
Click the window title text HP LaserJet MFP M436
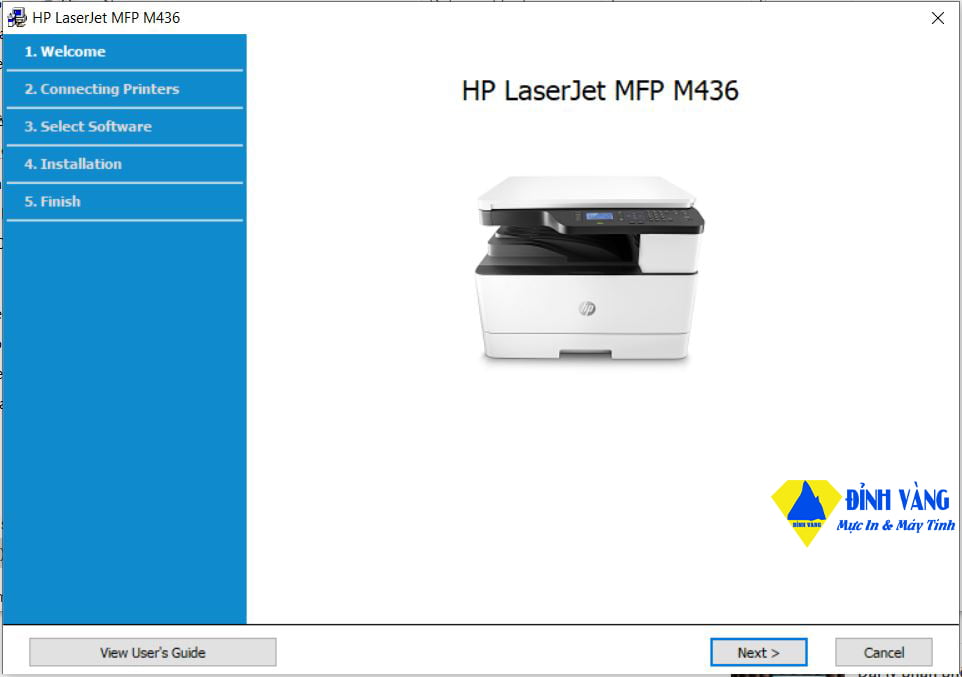click(106, 18)
